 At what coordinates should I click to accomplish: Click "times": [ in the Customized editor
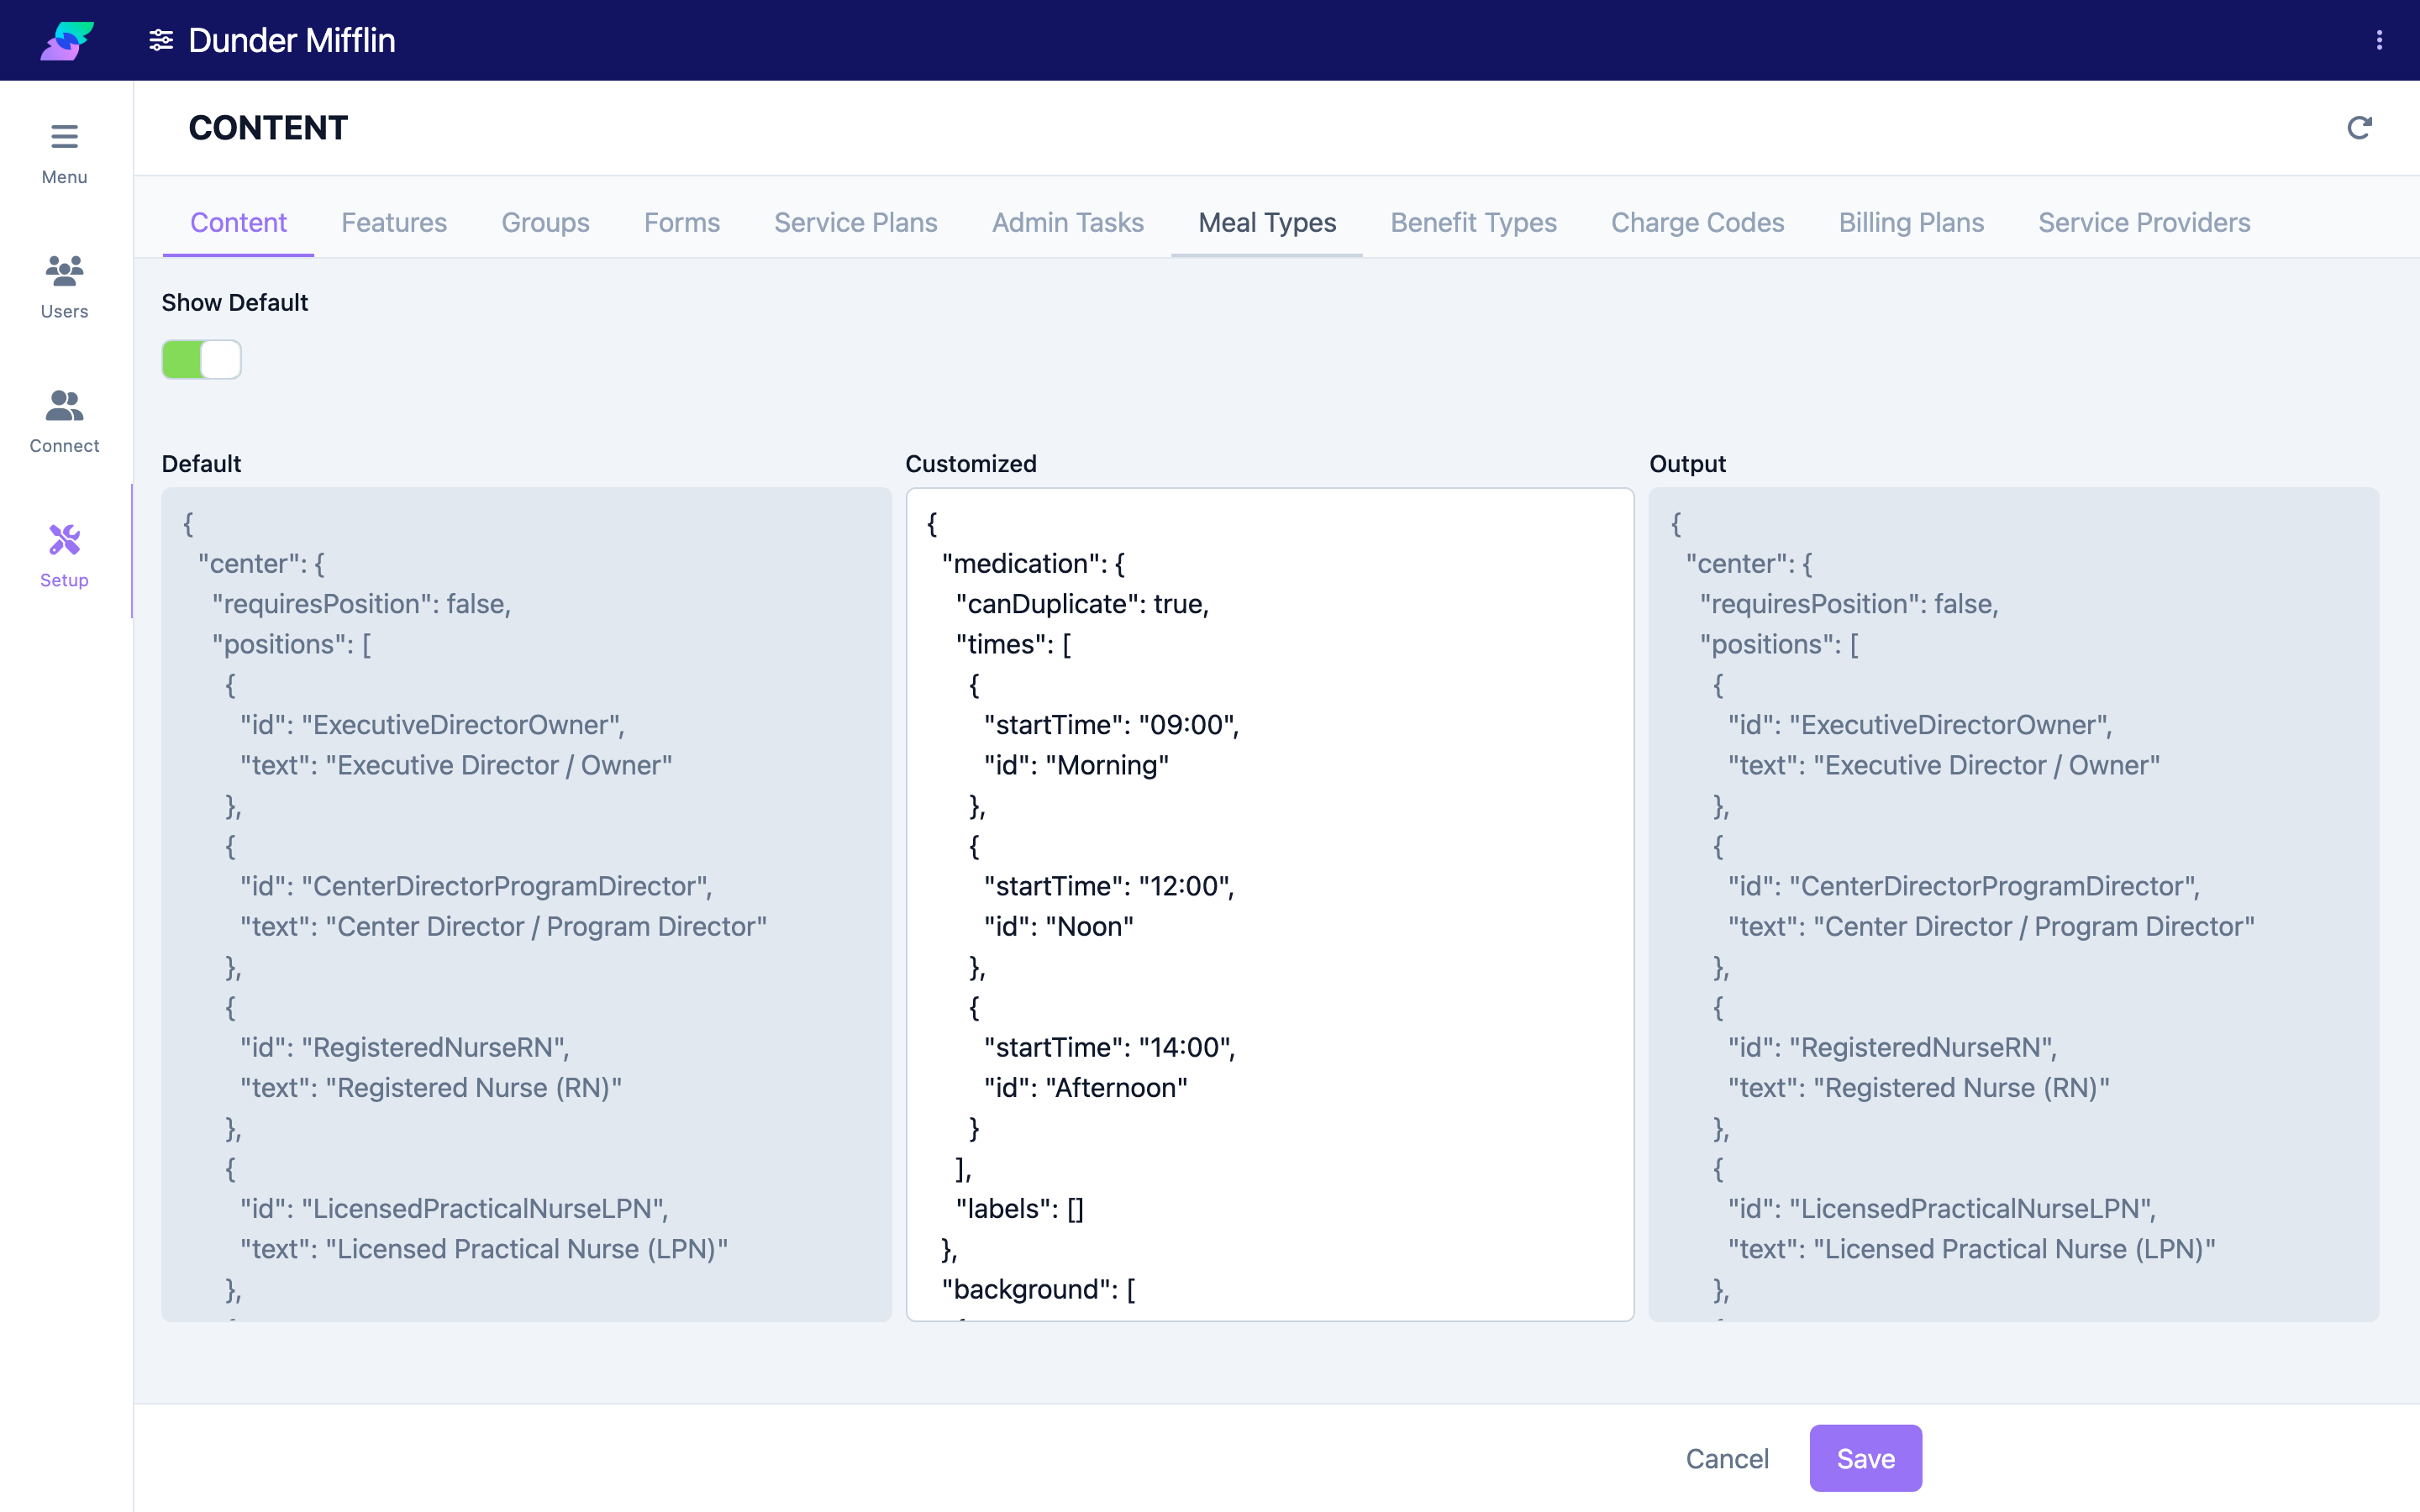point(1013,644)
